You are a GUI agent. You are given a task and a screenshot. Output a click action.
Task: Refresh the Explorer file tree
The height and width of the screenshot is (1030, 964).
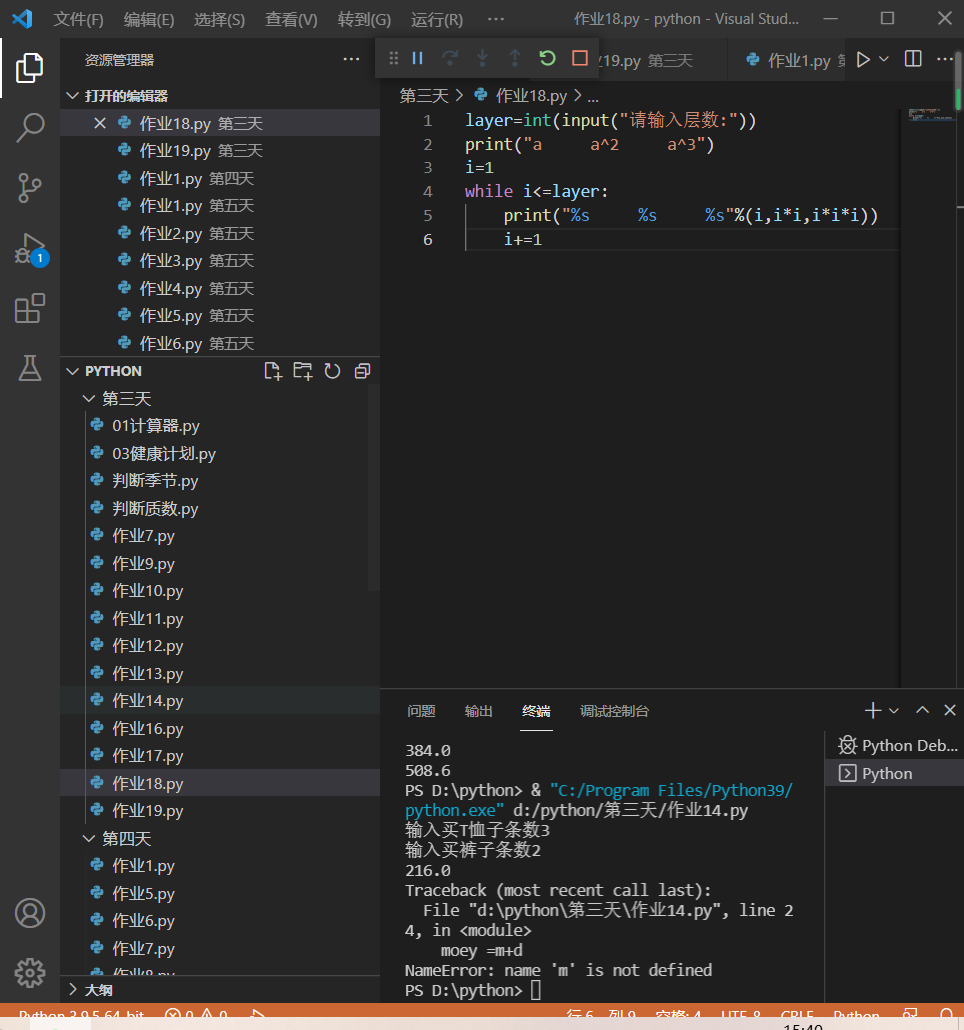(332, 371)
